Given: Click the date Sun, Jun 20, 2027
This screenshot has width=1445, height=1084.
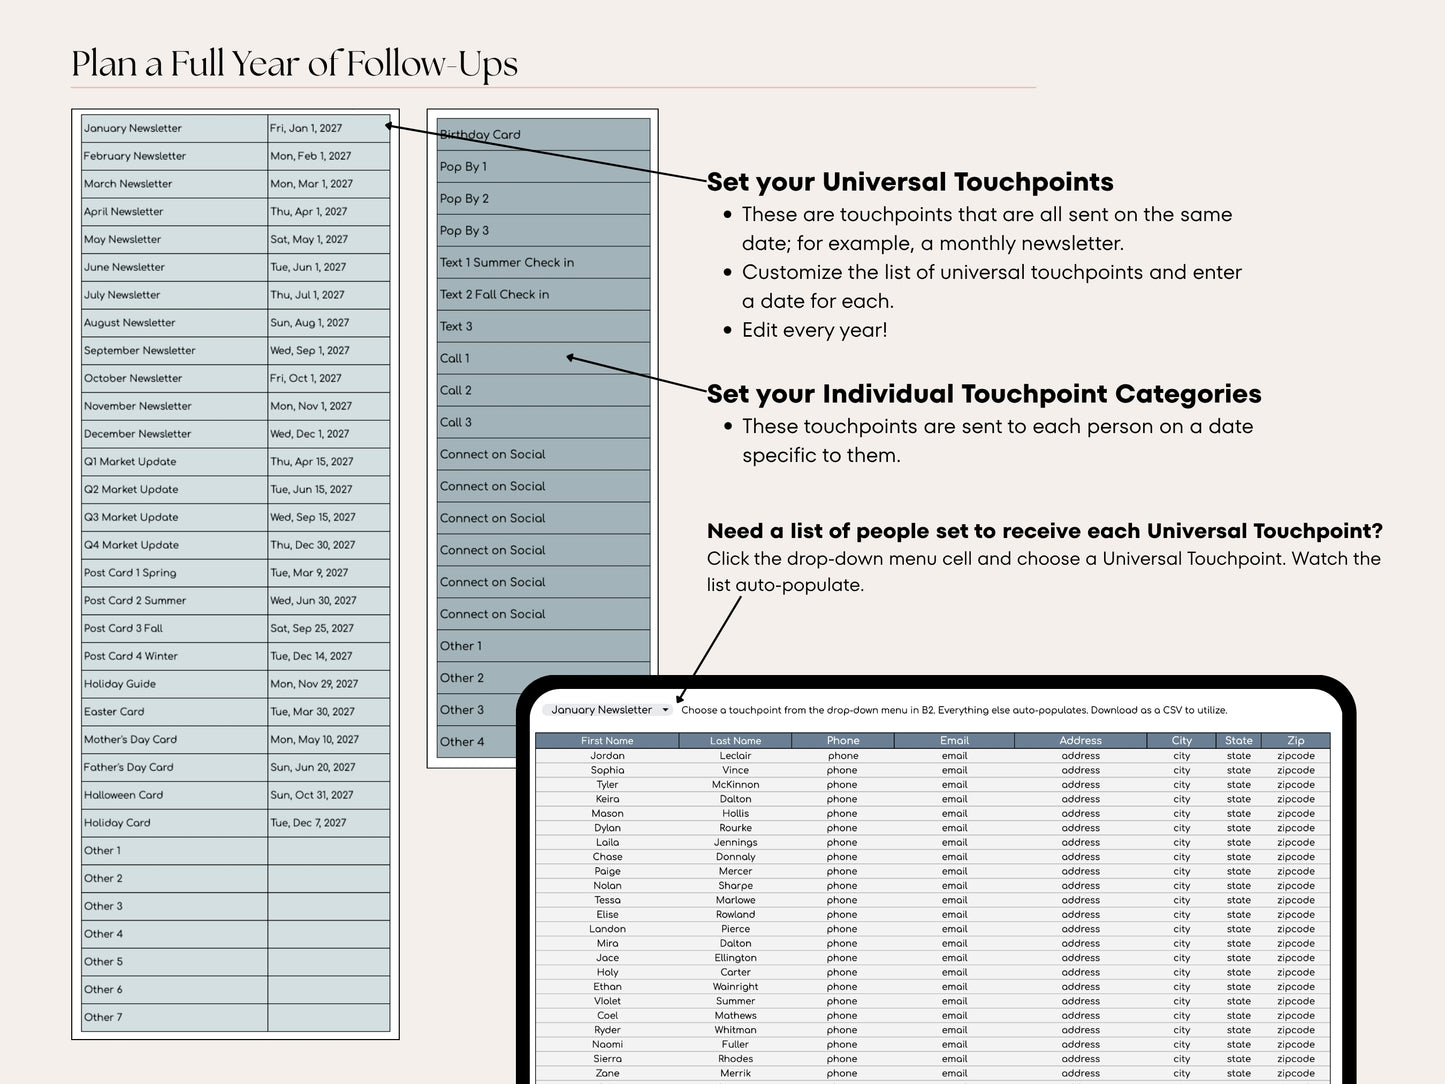Looking at the screenshot, I should [x=329, y=767].
